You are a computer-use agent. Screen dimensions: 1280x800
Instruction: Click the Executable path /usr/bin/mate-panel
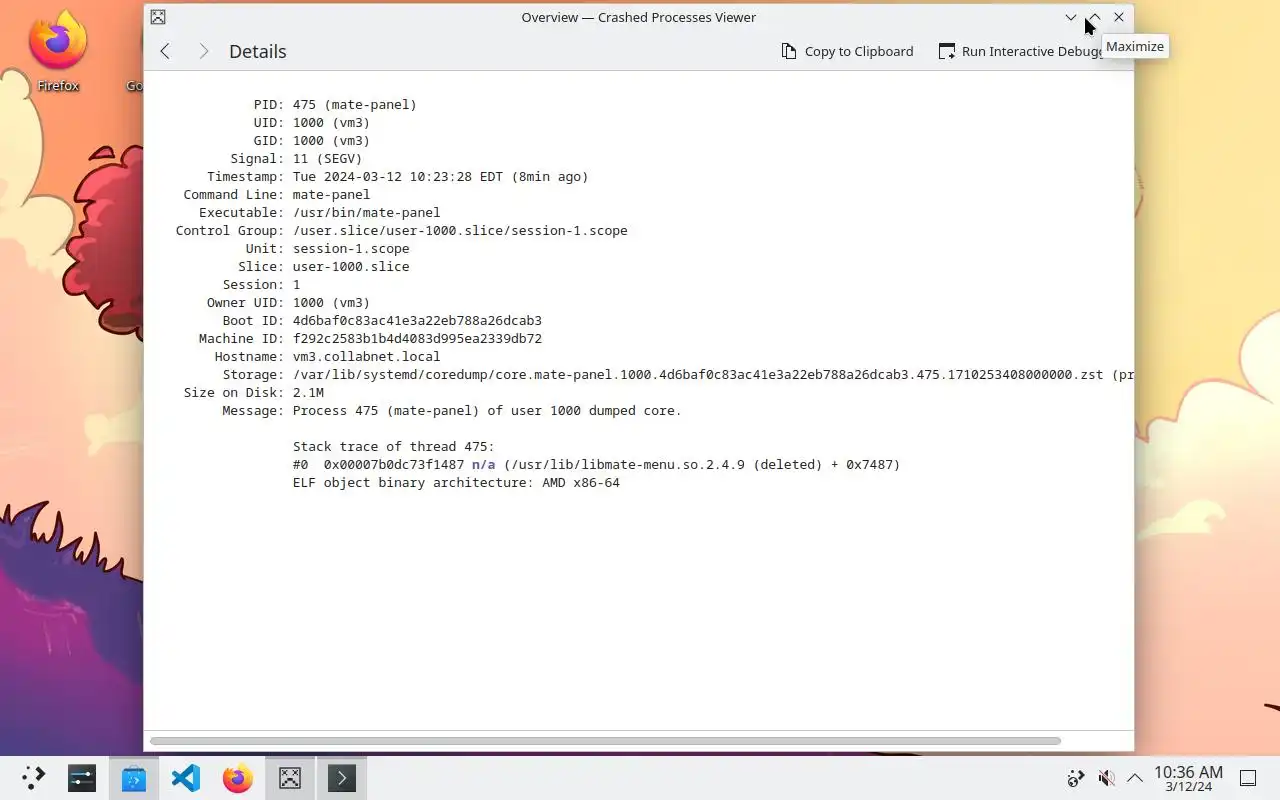pyautogui.click(x=366, y=212)
